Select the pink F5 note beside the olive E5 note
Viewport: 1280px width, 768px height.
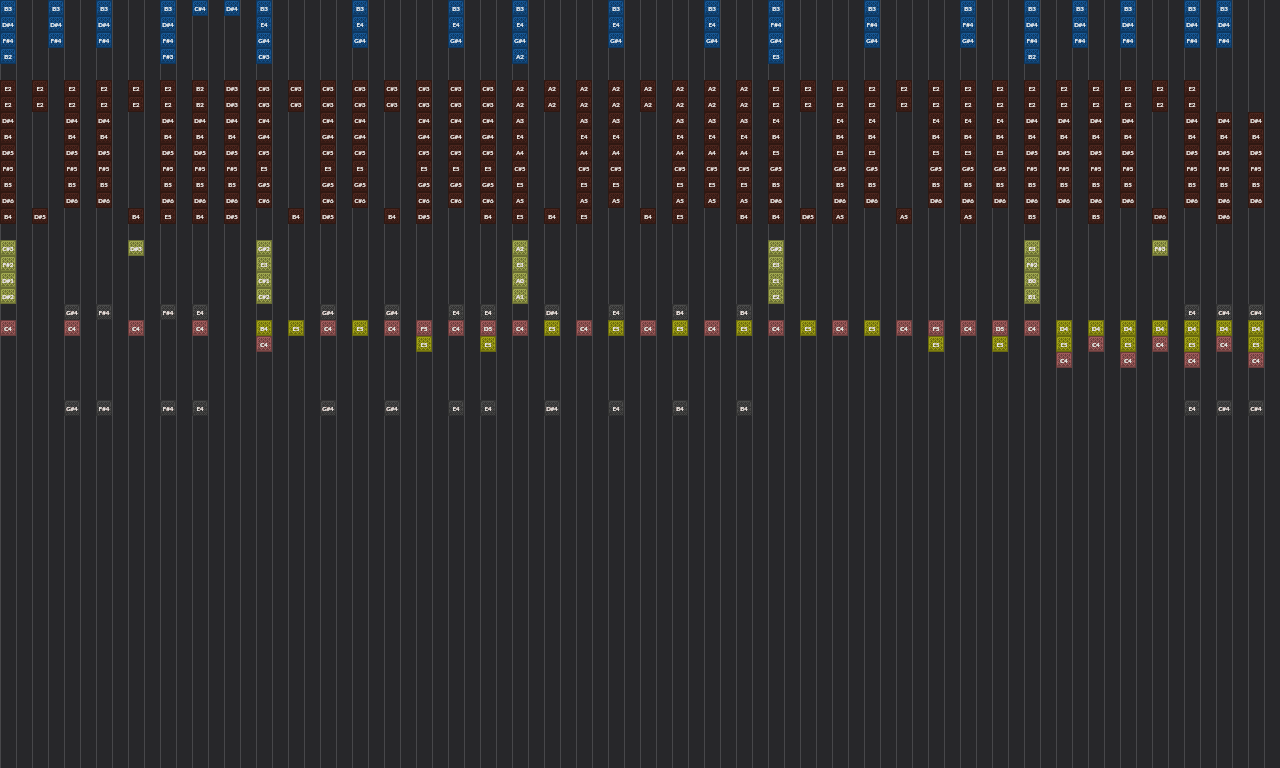423,328
